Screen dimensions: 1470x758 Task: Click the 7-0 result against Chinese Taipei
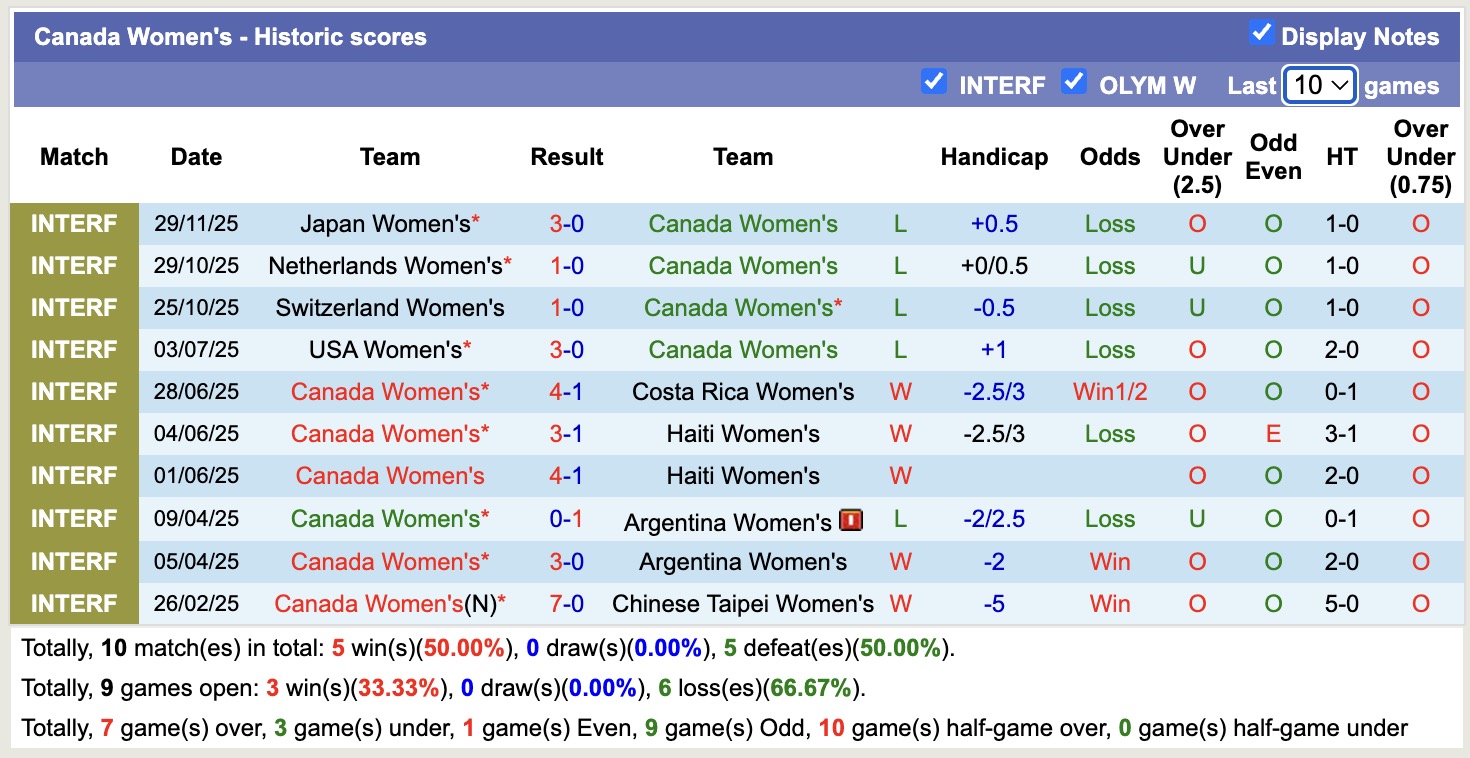567,604
